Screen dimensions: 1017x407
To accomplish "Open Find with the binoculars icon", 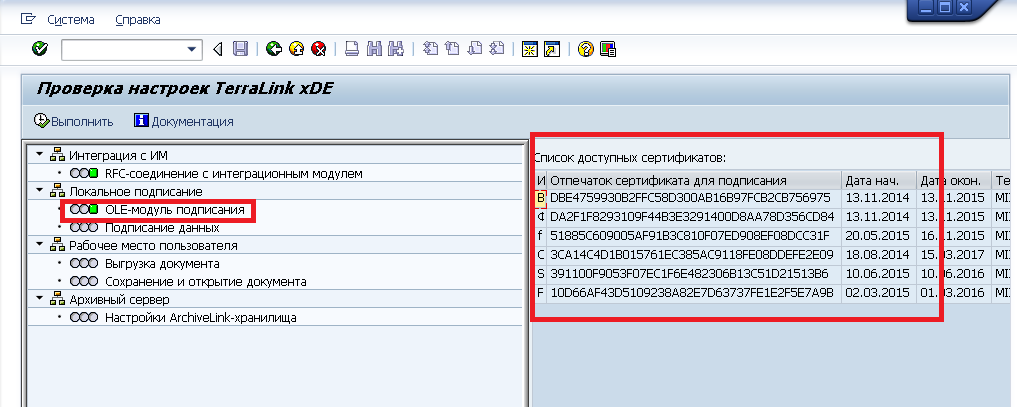I will pyautogui.click(x=375, y=48).
